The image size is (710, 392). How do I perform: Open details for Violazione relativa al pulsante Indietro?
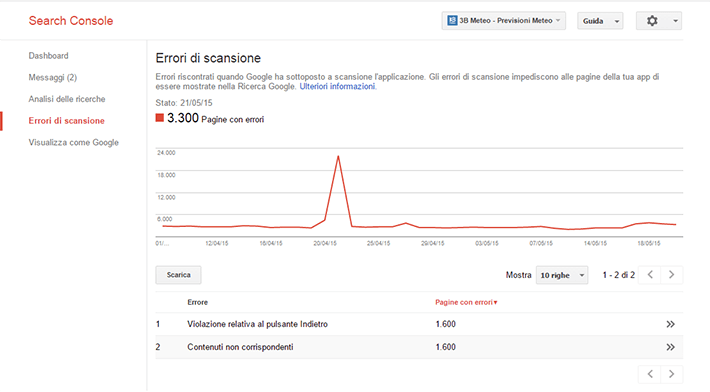(x=670, y=324)
